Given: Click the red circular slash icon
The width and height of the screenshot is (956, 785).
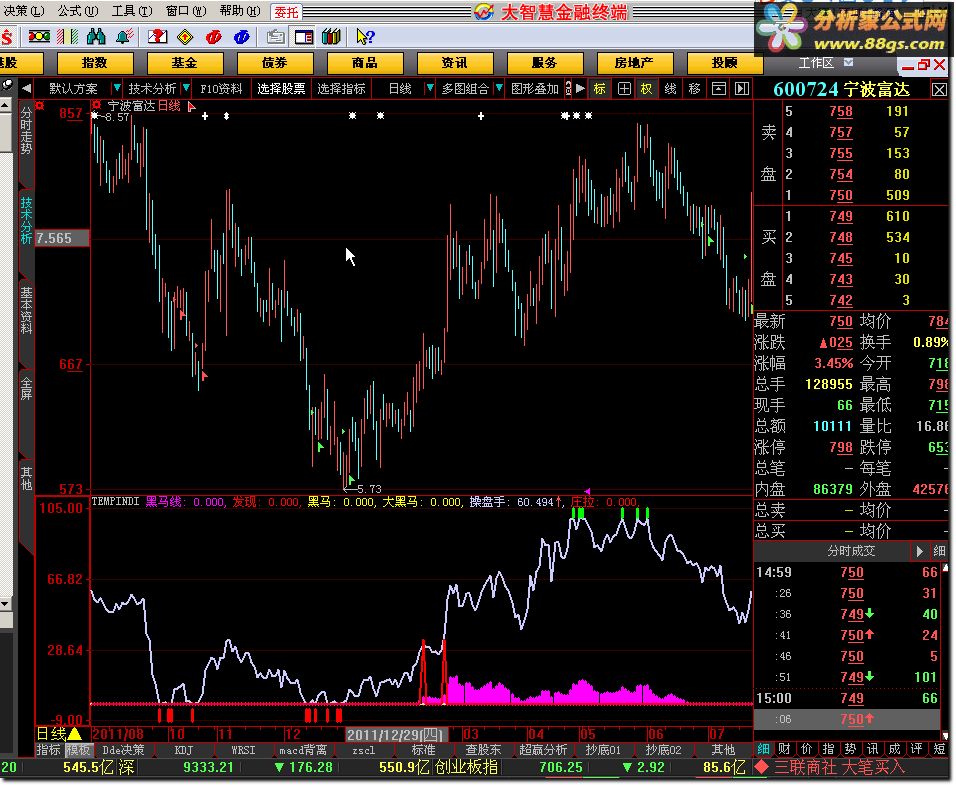Looking at the screenshot, I should point(213,37).
